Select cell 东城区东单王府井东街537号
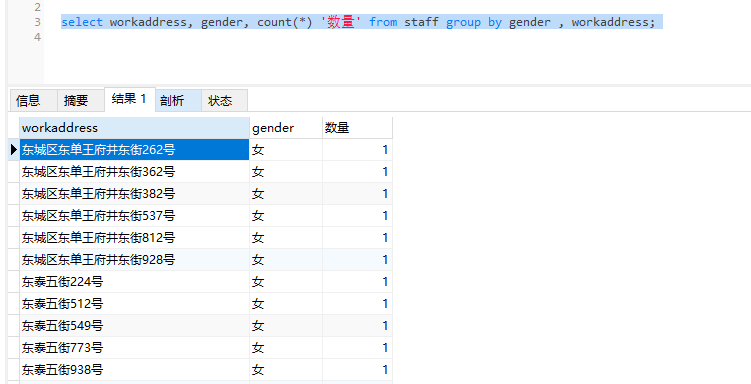Image resolution: width=751 pixels, height=384 pixels. pyautogui.click(x=134, y=215)
